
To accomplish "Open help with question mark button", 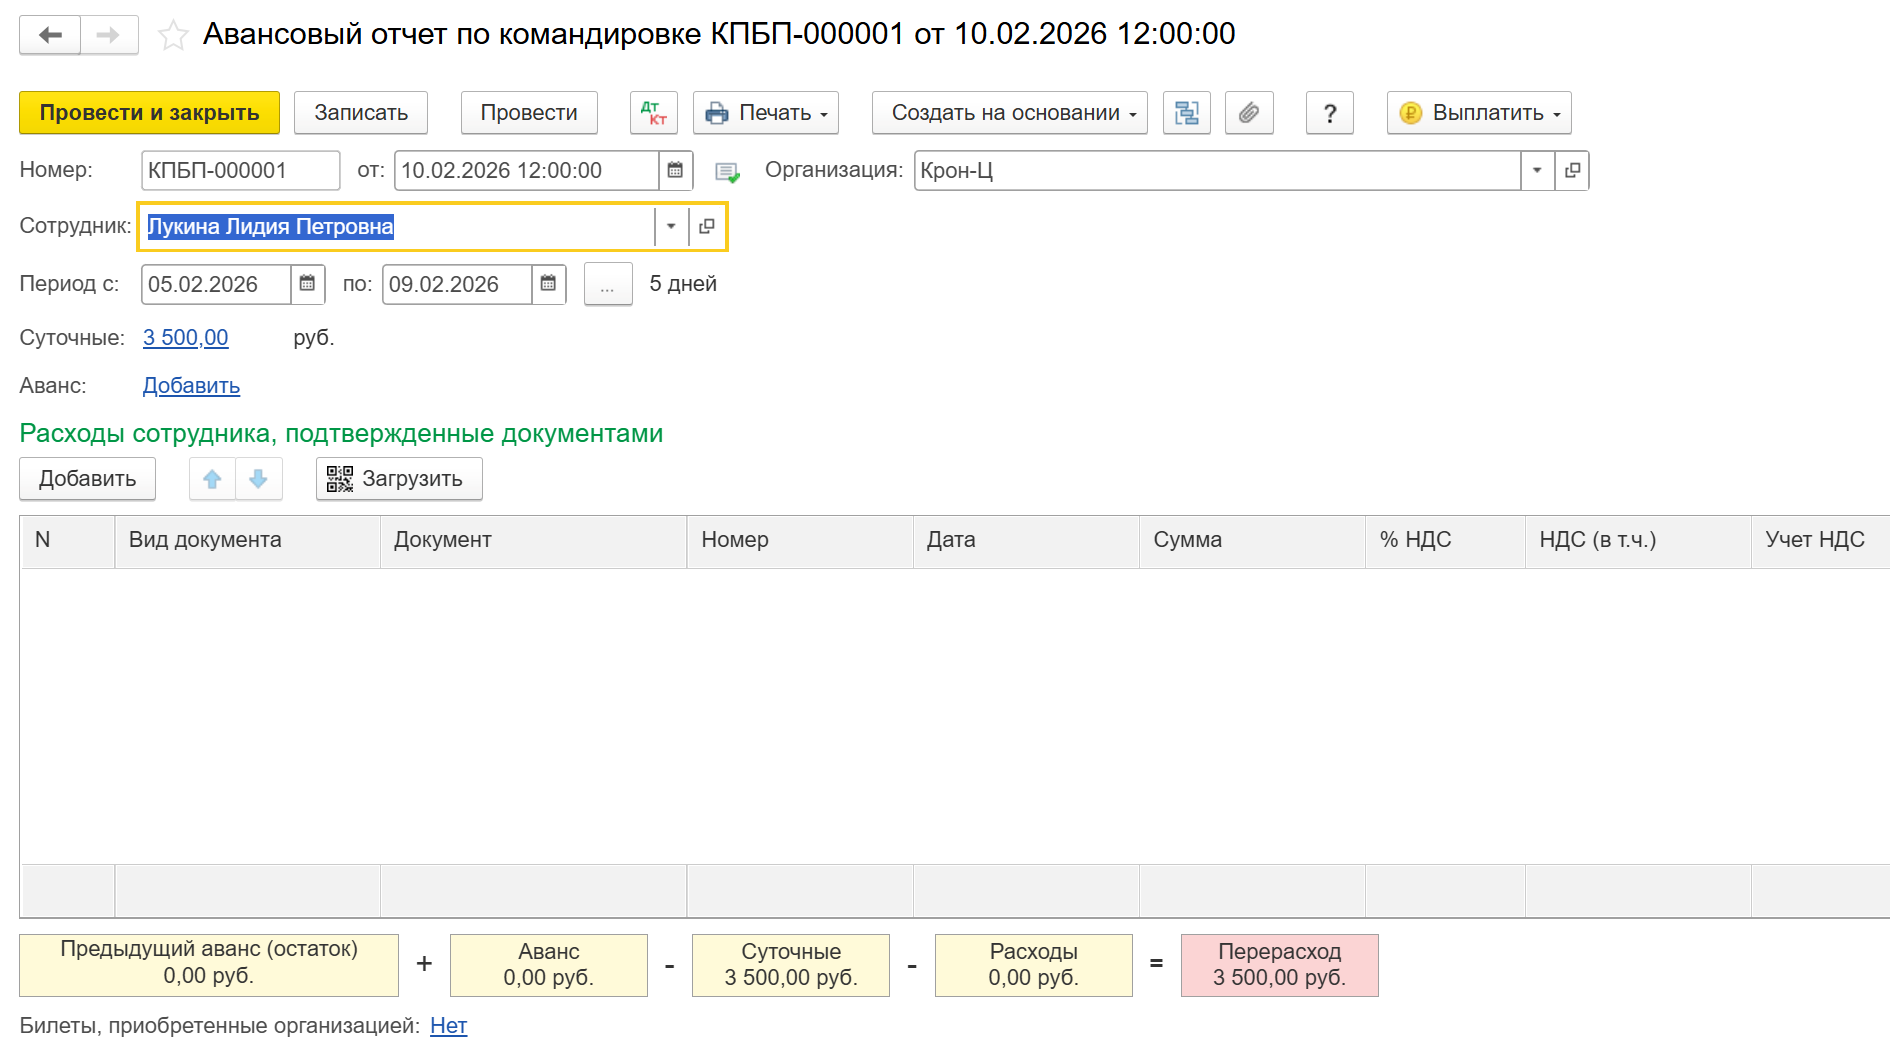I will [x=1329, y=113].
